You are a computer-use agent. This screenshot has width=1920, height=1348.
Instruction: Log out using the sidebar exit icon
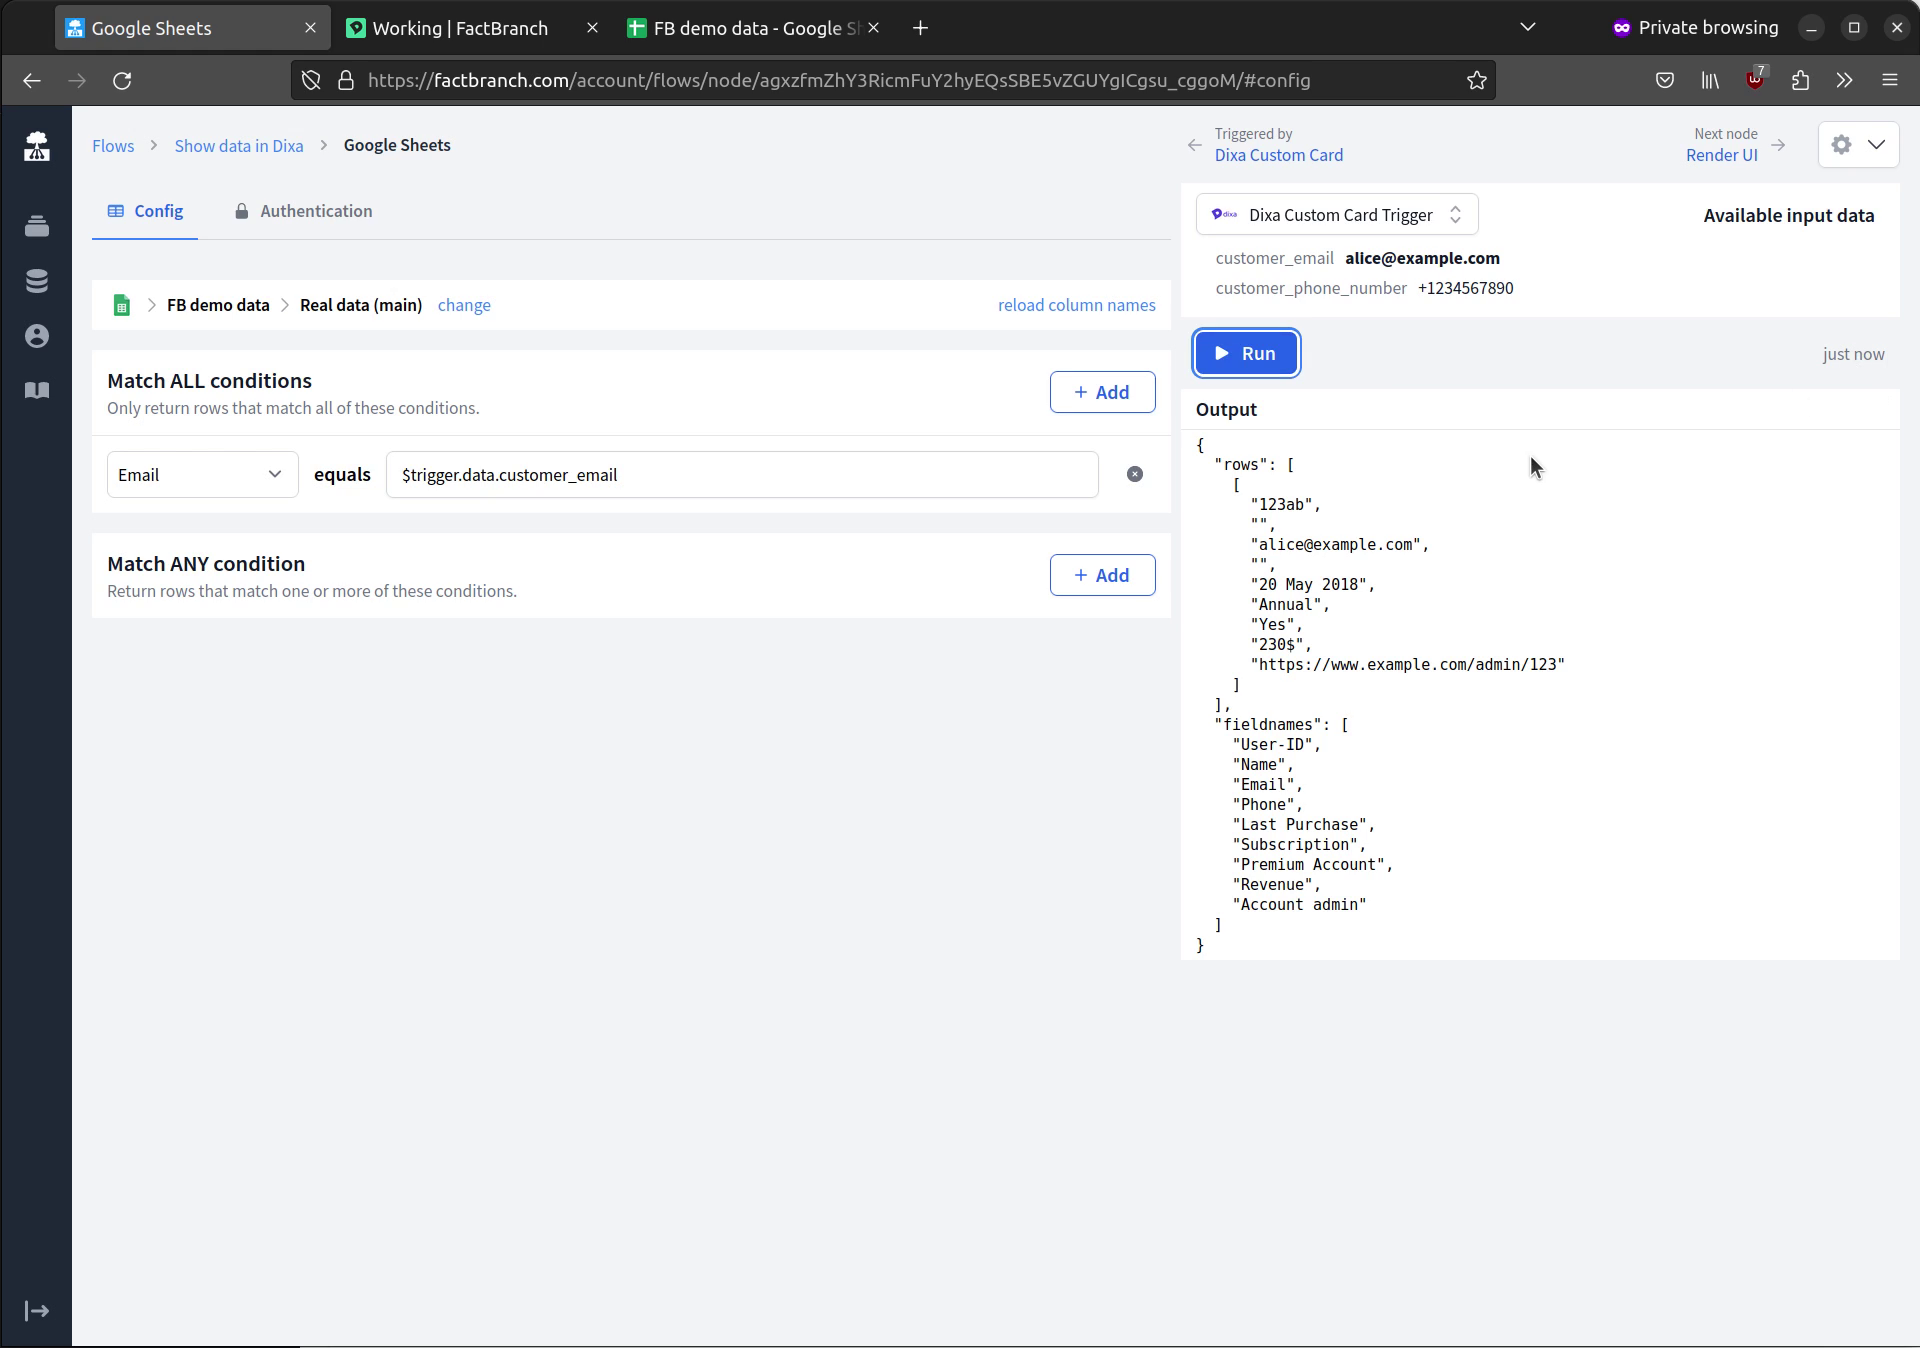[x=37, y=1311]
